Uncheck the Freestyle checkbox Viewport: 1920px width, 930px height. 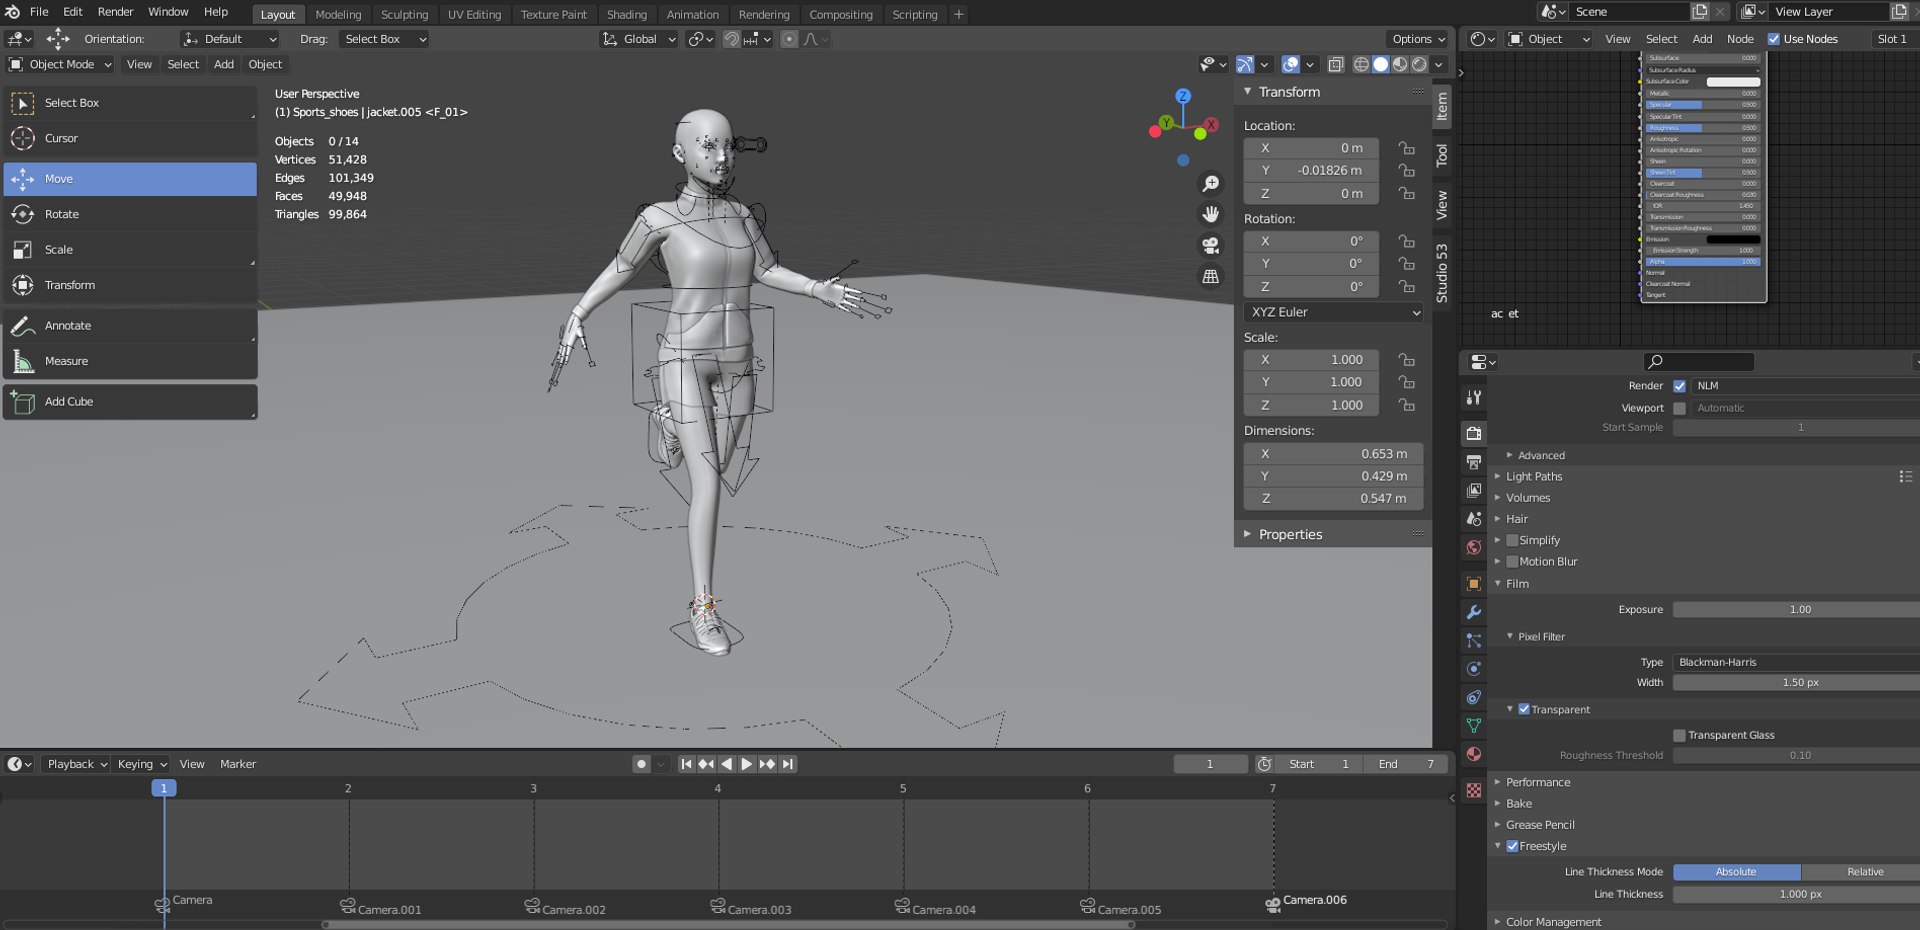[1512, 846]
